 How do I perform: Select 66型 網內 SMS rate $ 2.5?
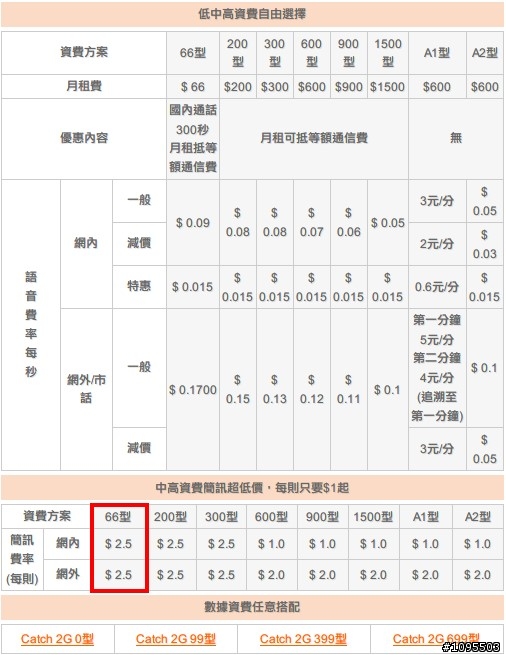[119, 544]
